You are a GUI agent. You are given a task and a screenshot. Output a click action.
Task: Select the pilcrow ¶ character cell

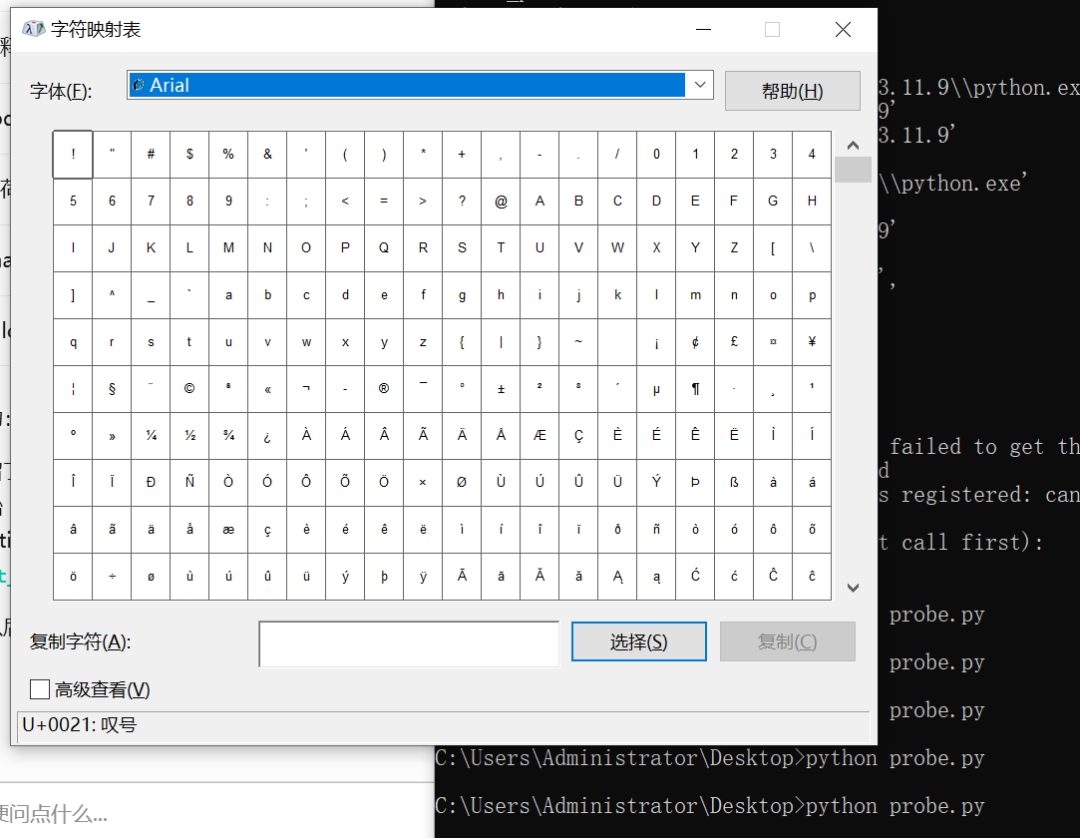[x=695, y=388]
